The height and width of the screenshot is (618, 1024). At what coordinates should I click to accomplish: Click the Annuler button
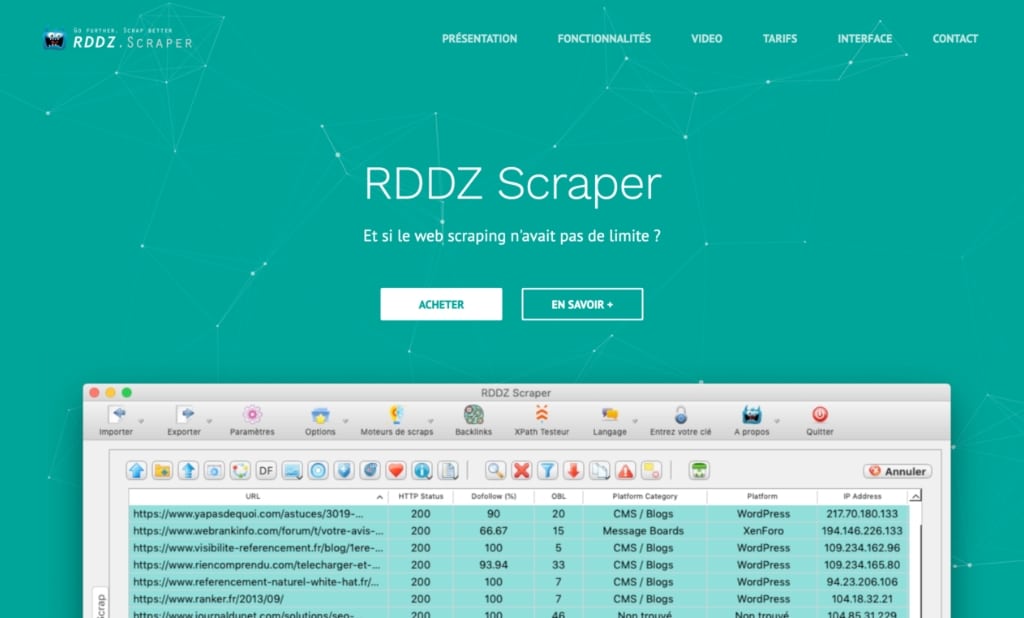pyautogui.click(x=897, y=471)
